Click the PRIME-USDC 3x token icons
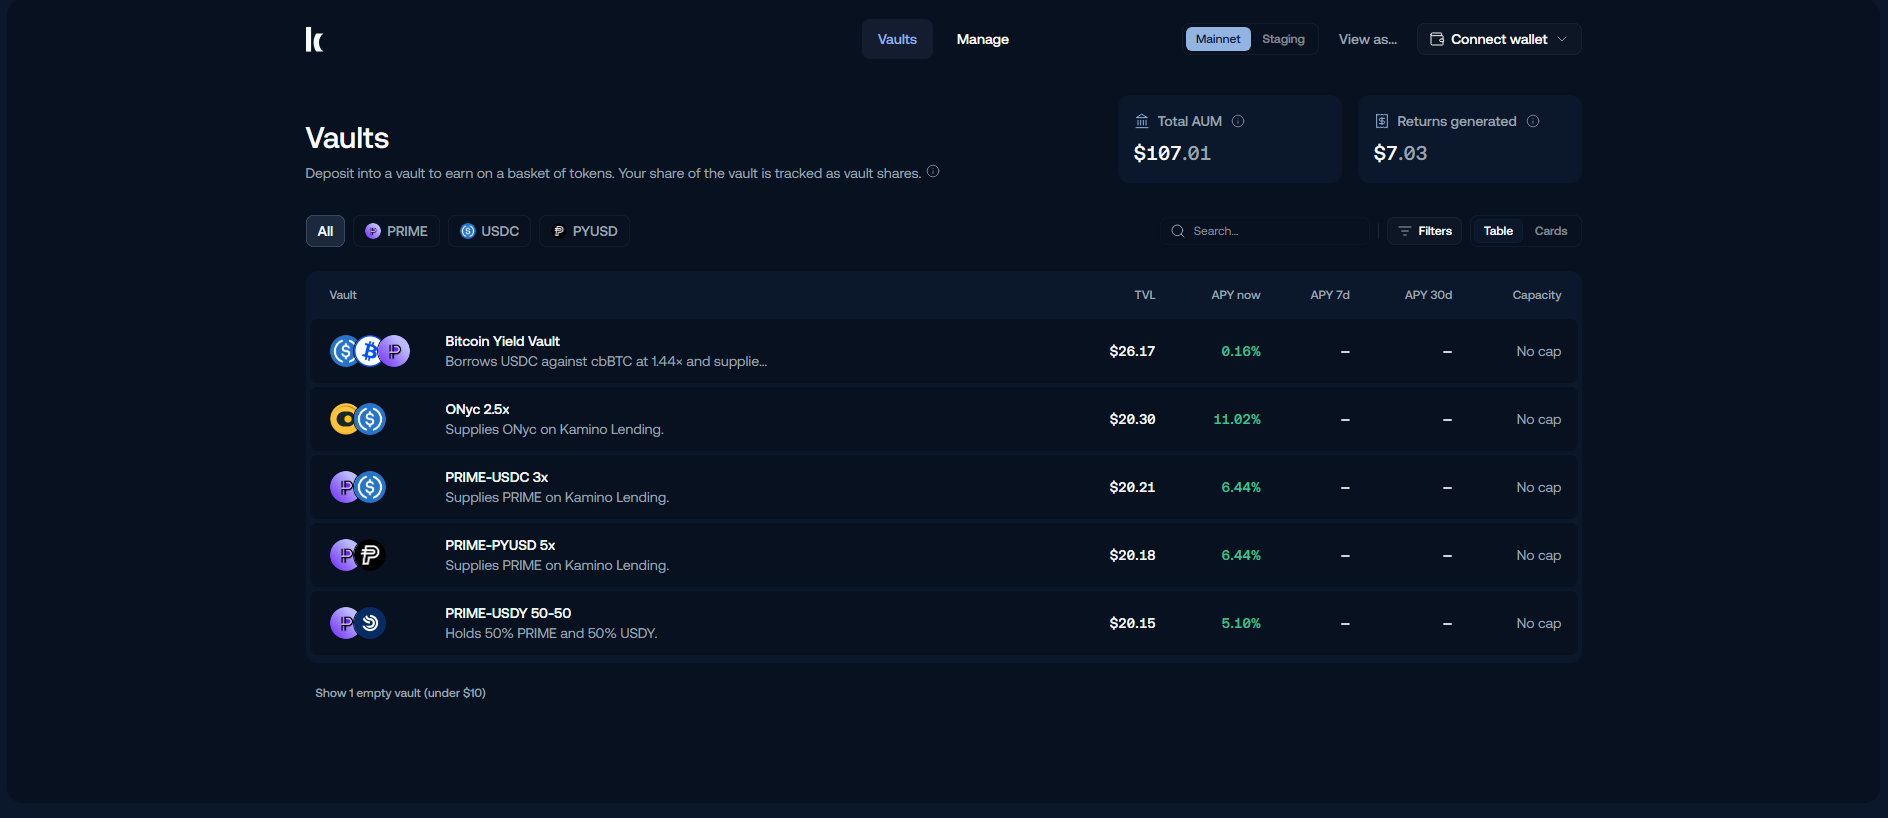This screenshot has width=1888, height=818. pos(358,487)
